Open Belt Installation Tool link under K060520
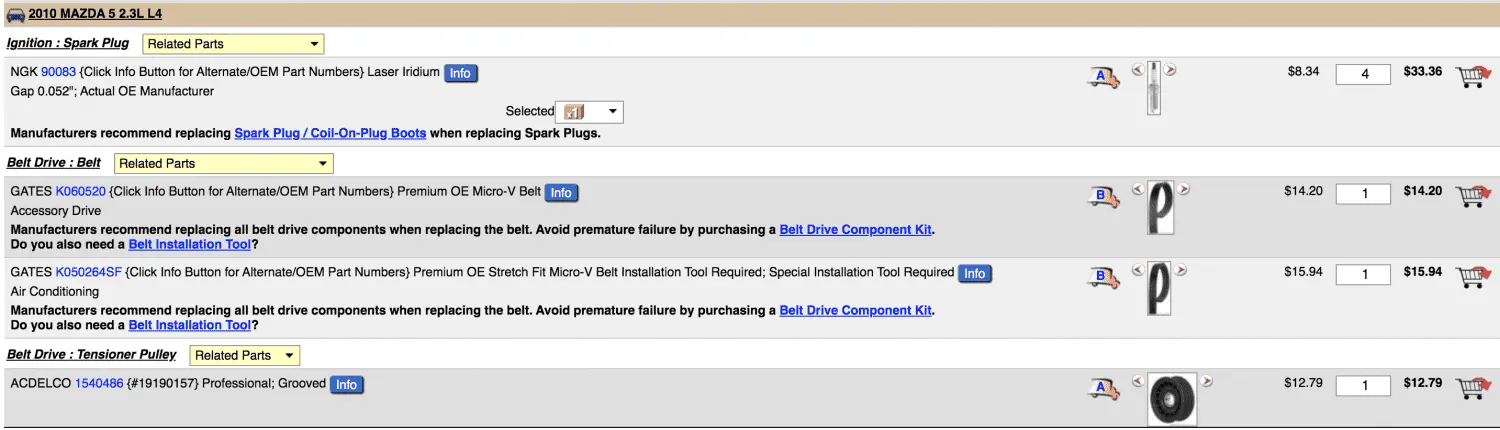The image size is (1500, 430). coord(190,244)
